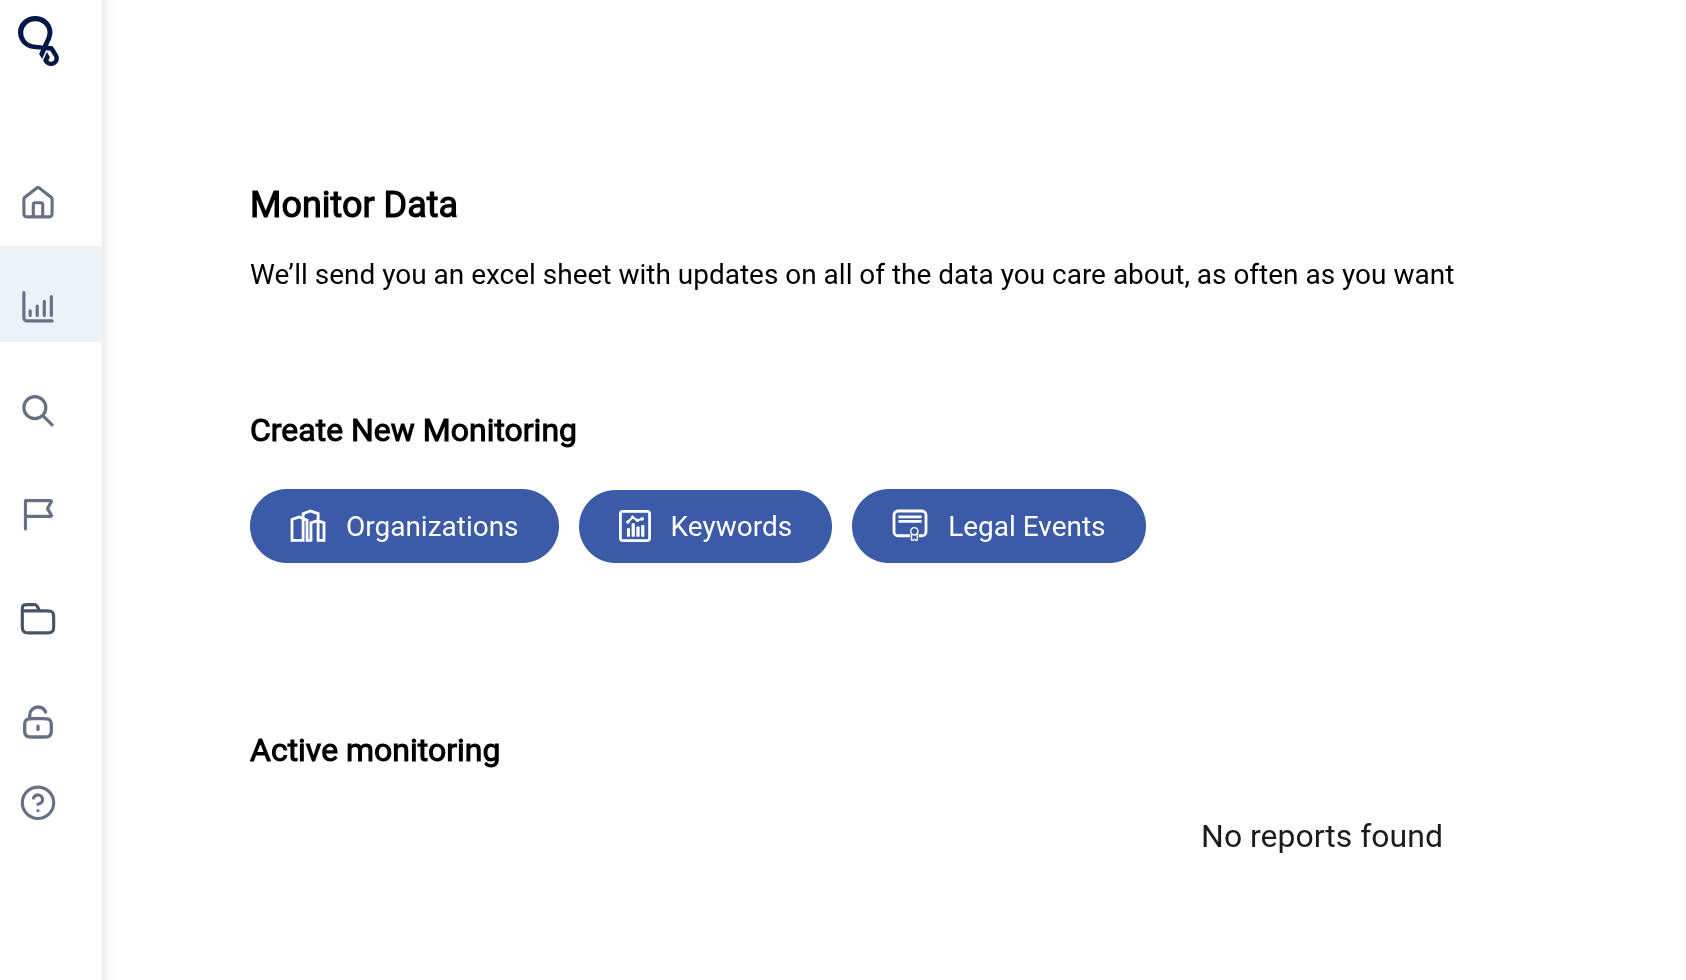Click the chart icon inside Keywords button
The width and height of the screenshot is (1686, 980).
[x=635, y=526]
